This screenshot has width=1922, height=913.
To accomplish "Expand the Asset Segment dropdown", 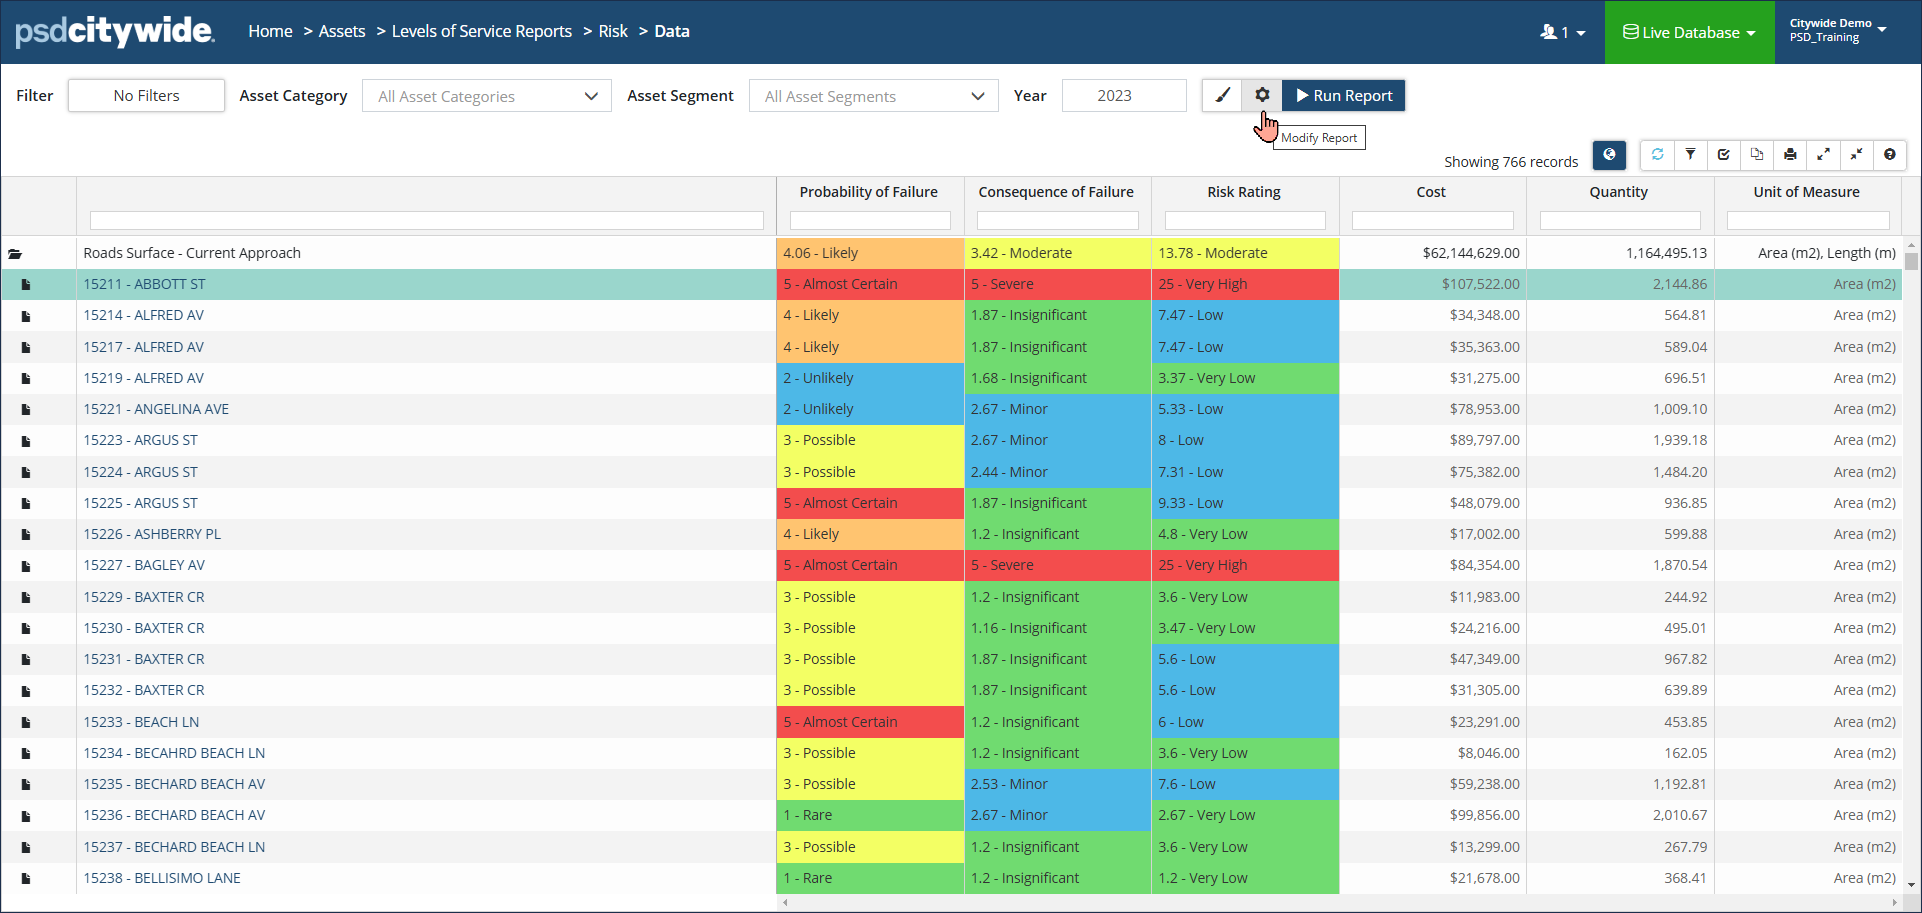I will pos(873,96).
